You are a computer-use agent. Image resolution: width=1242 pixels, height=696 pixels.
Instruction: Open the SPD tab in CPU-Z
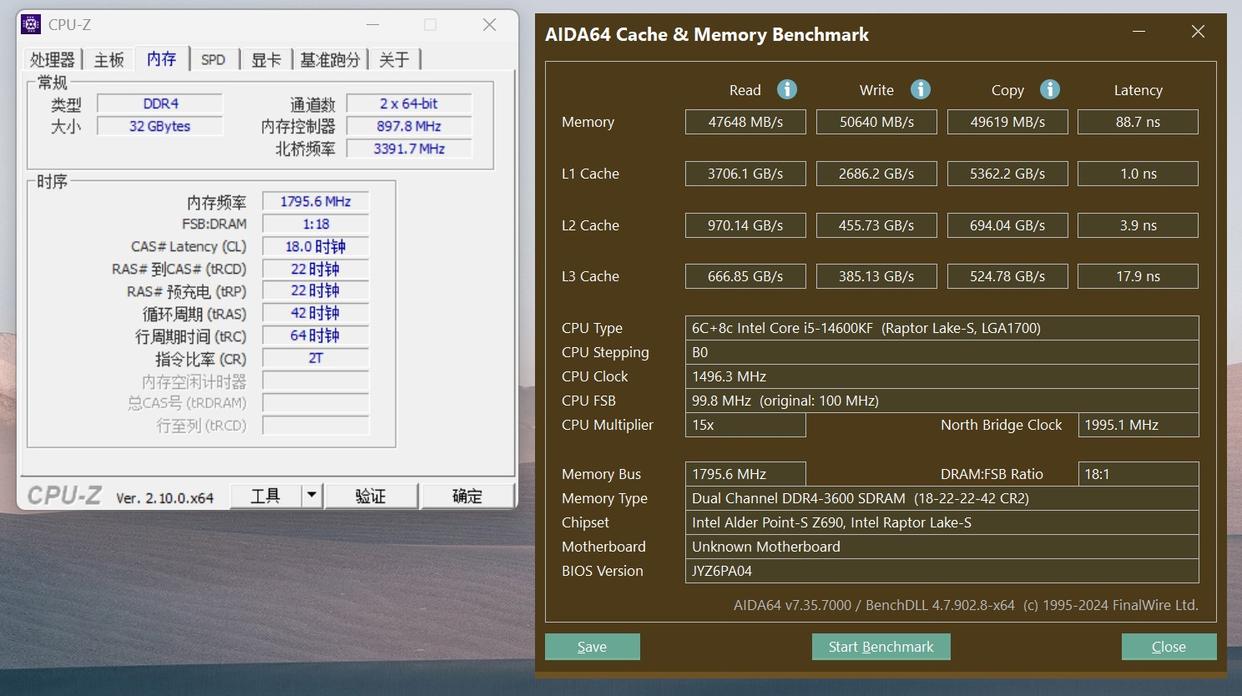213,60
